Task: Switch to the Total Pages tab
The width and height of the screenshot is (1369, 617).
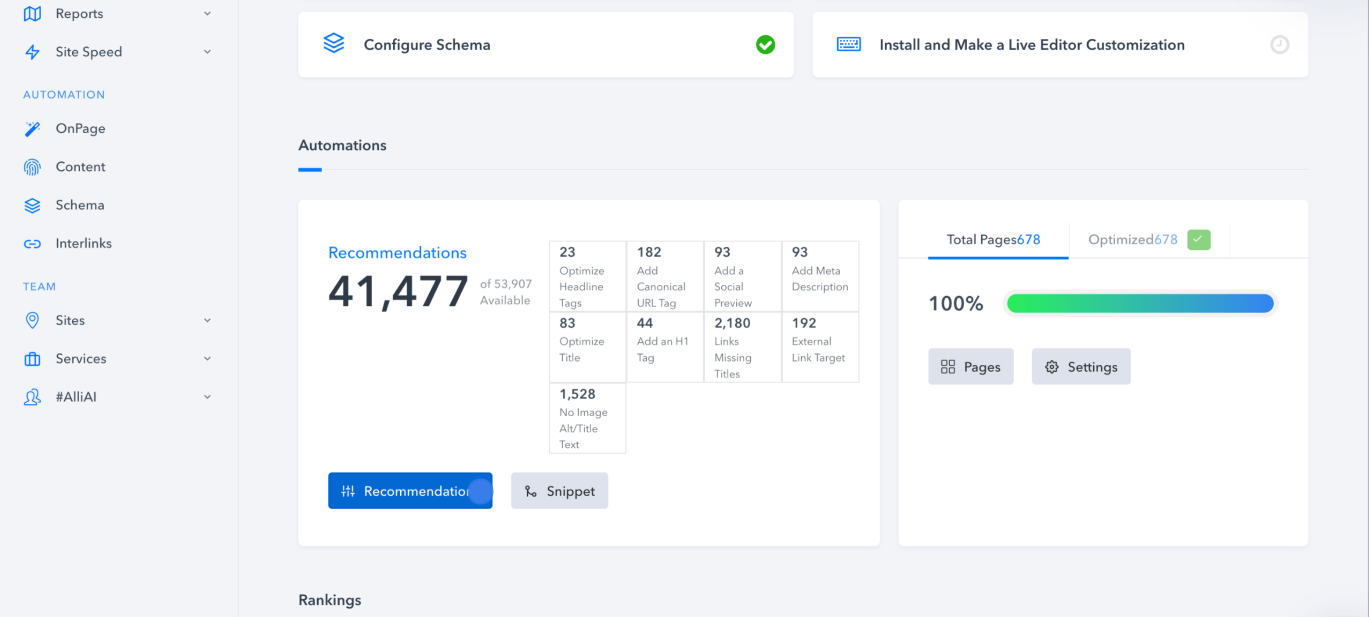Action: [997, 240]
